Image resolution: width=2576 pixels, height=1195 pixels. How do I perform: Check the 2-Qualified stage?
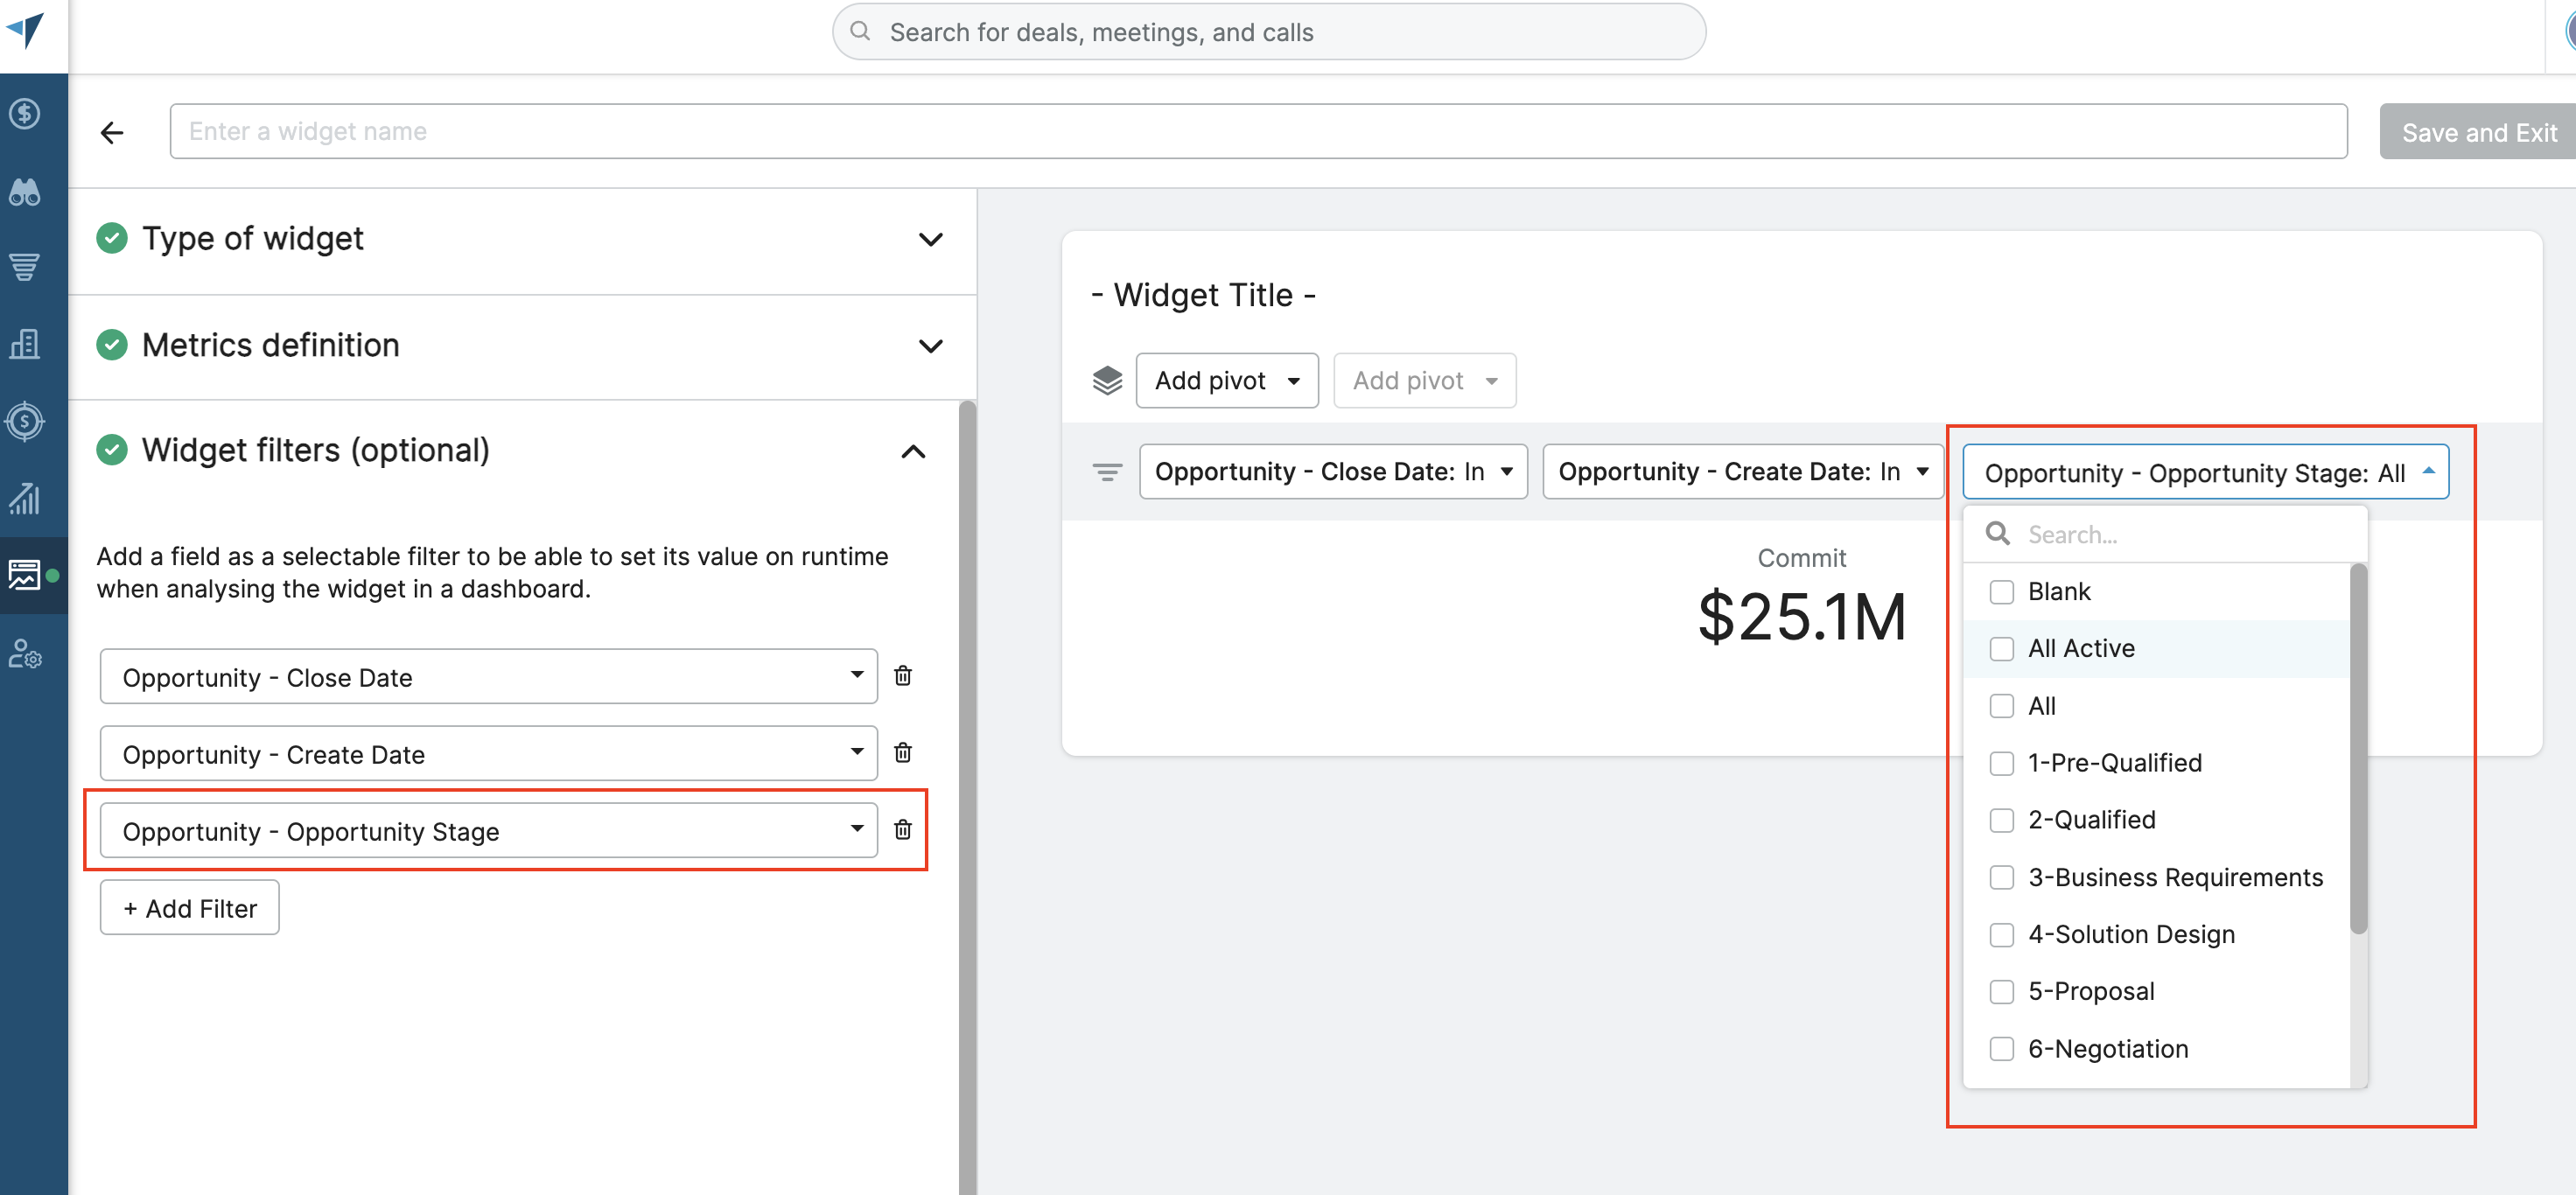tap(2001, 820)
